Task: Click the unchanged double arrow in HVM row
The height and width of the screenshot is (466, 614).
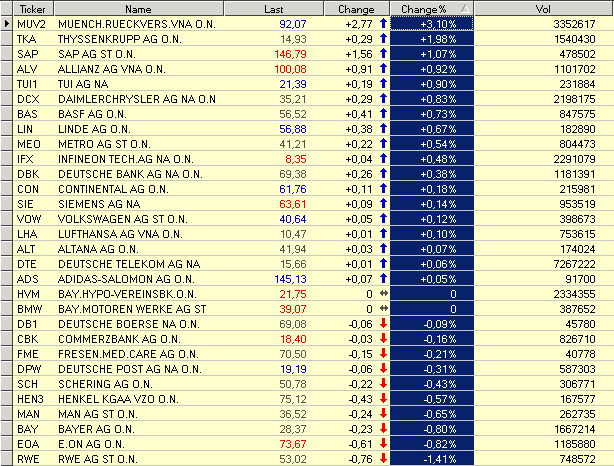Action: 384,293
